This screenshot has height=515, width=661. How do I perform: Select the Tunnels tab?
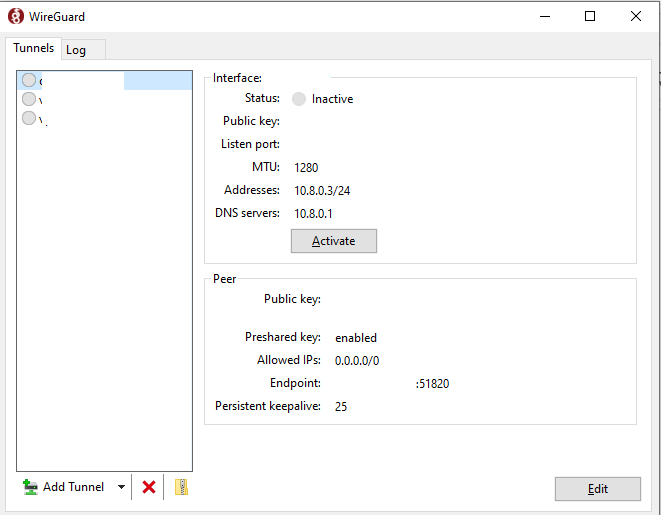pos(33,48)
